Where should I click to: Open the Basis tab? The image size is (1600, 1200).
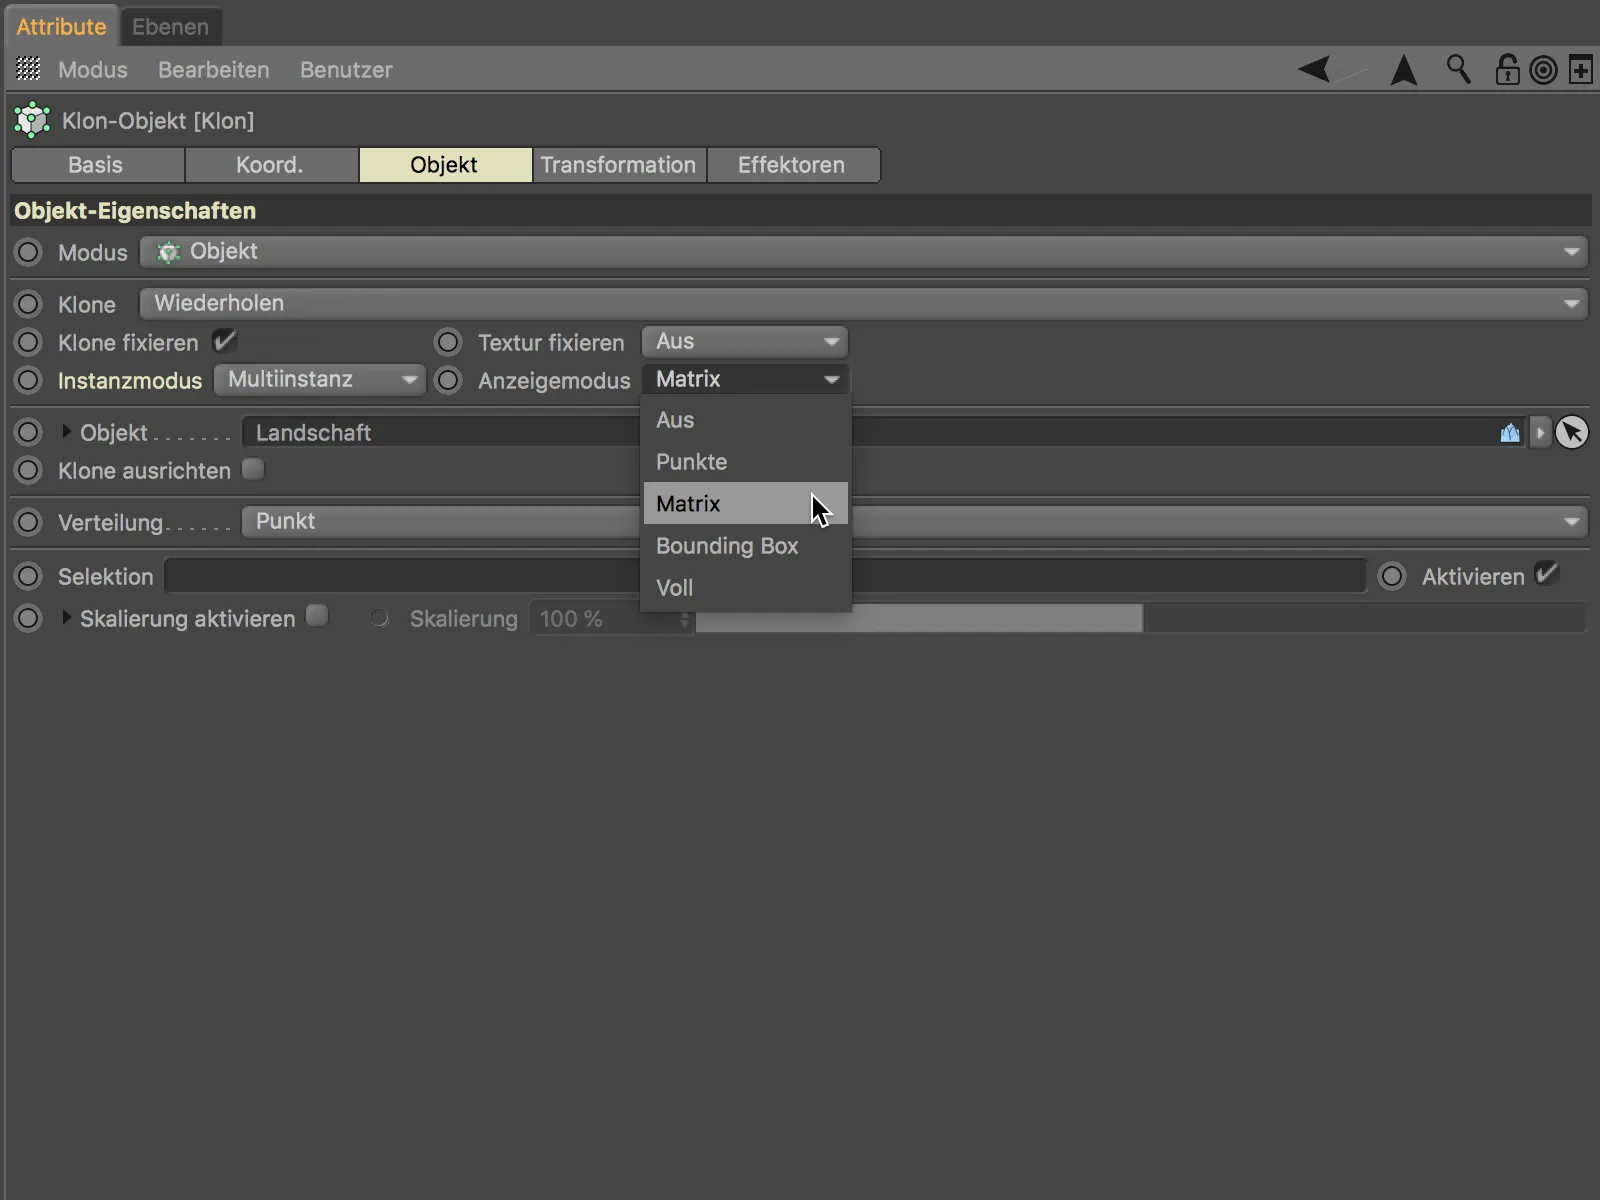tap(97, 165)
